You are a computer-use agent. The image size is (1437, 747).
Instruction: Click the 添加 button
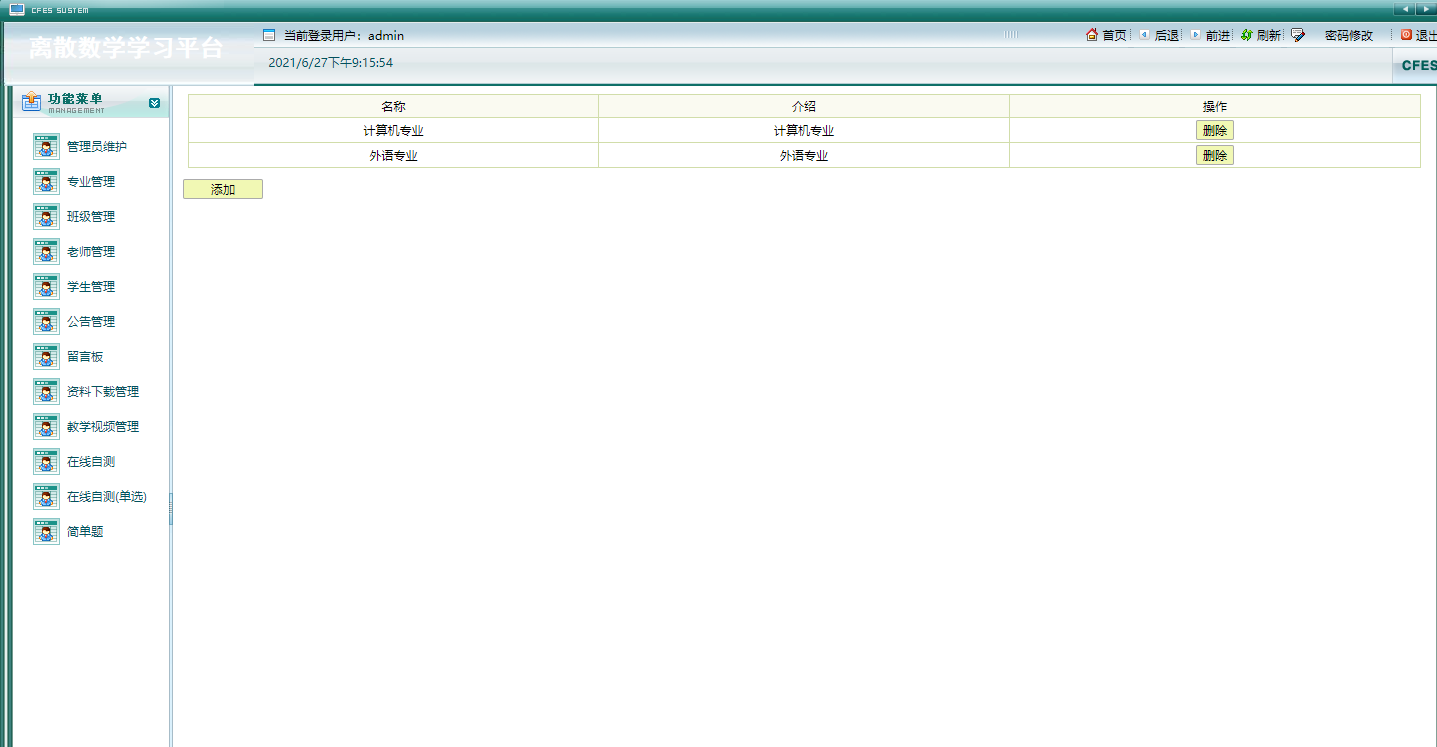click(x=223, y=189)
